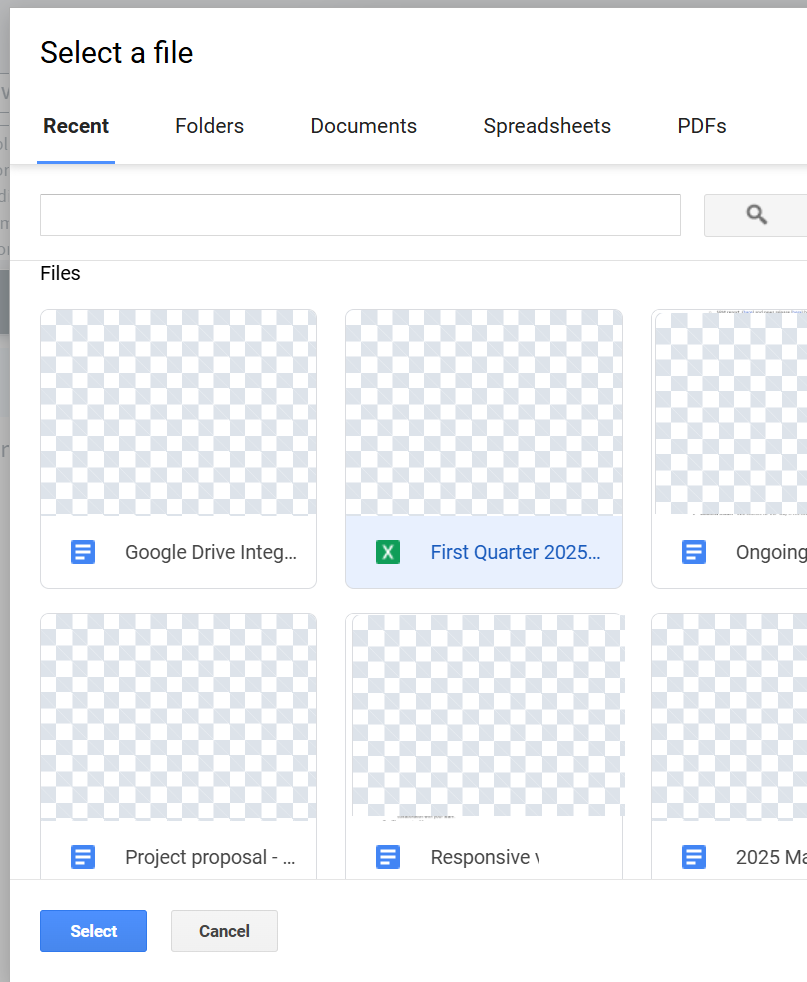Select file name 'Google Drive Integ...'
The image size is (807, 982).
coord(211,552)
